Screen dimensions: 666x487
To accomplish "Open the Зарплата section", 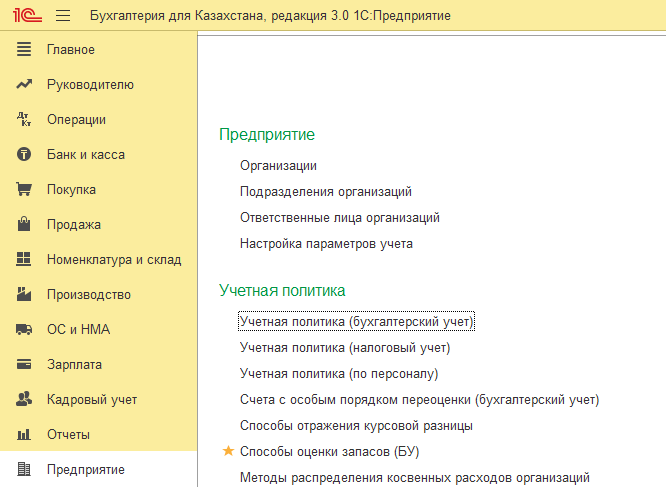I will 74,365.
